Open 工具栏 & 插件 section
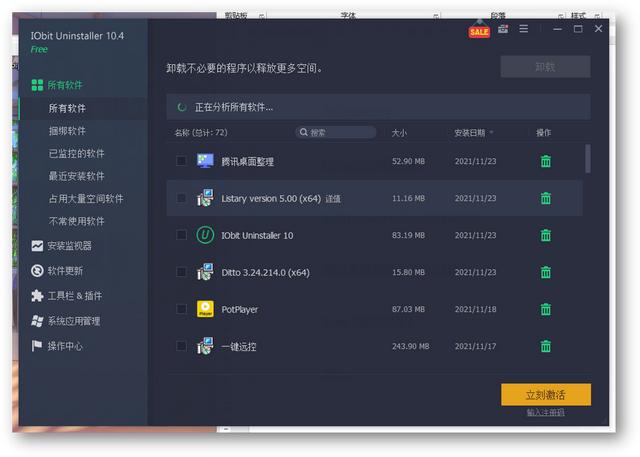This screenshot has width=640, height=457. [75, 296]
